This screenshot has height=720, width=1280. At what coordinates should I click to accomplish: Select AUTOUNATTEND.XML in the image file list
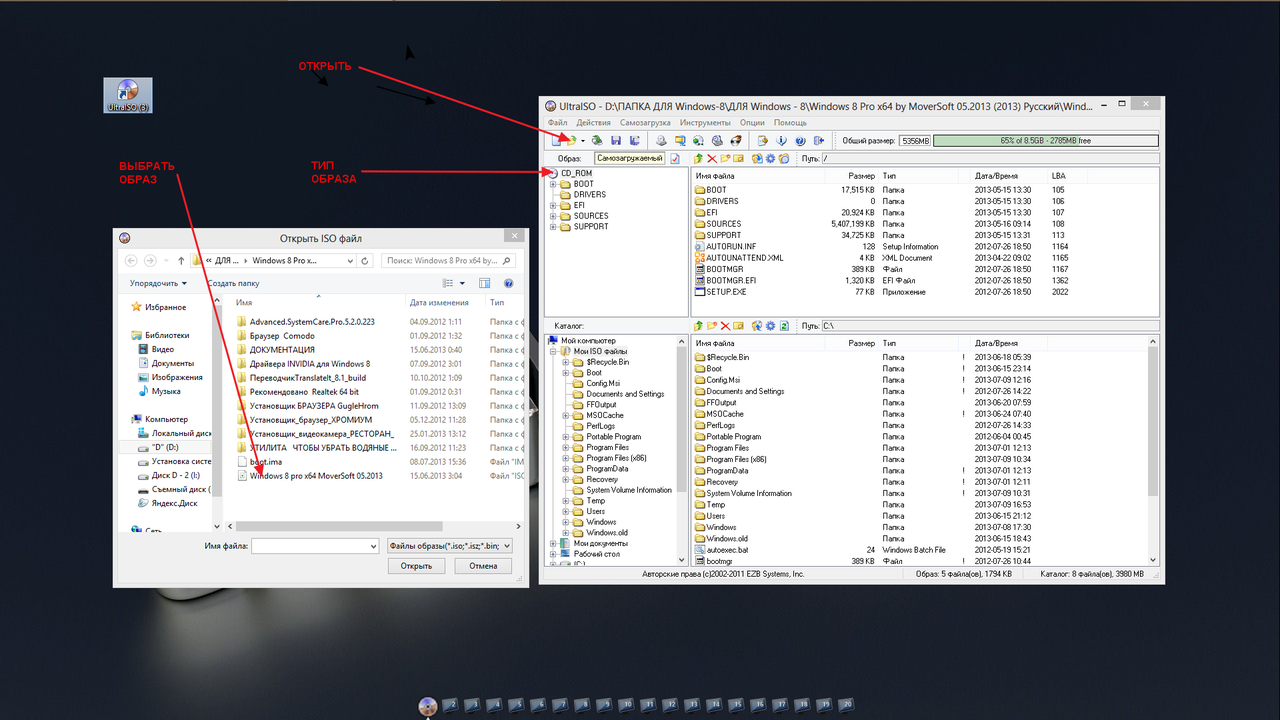pyautogui.click(x=738, y=258)
